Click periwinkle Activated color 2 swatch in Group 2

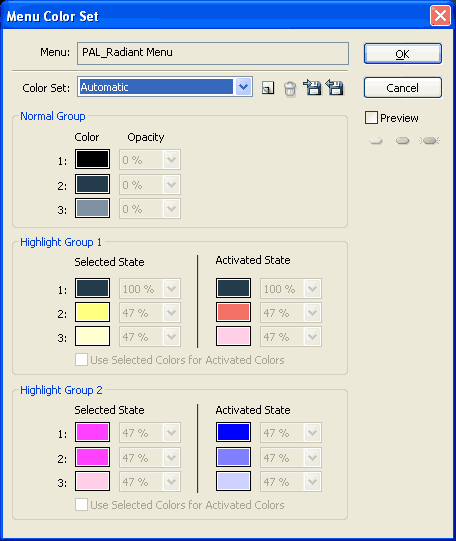click(234, 457)
